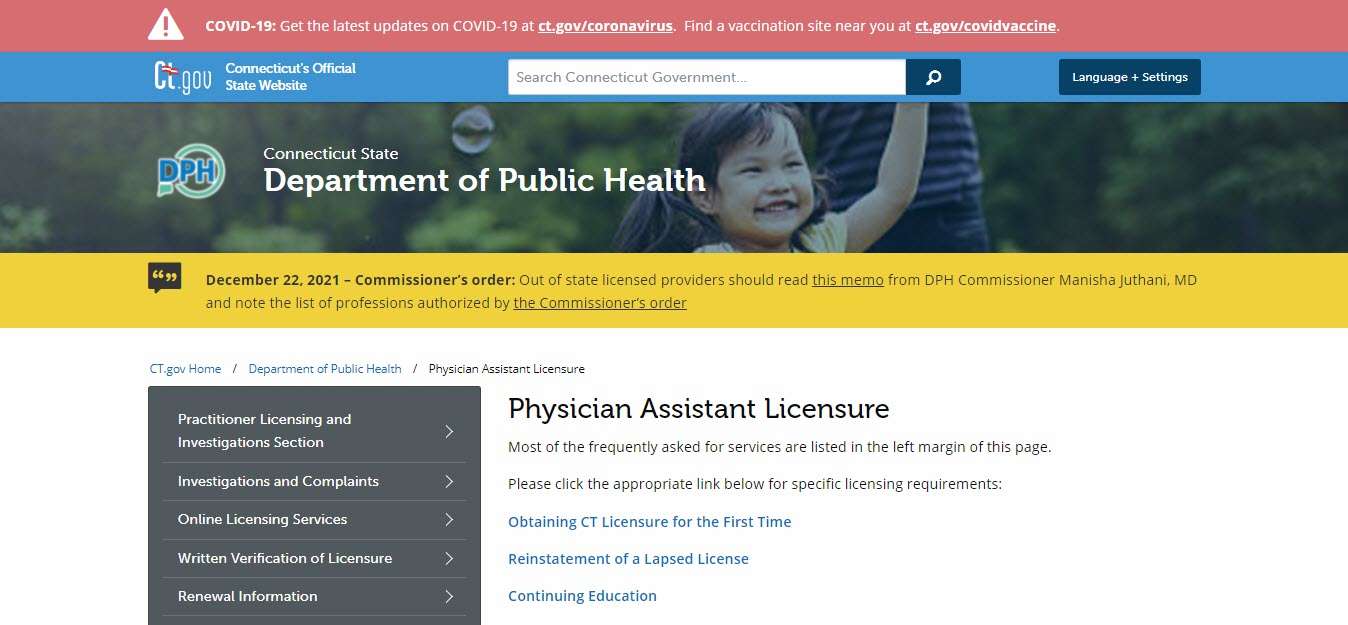Click the Search Connecticut Government field
1348x625 pixels.
pos(706,76)
